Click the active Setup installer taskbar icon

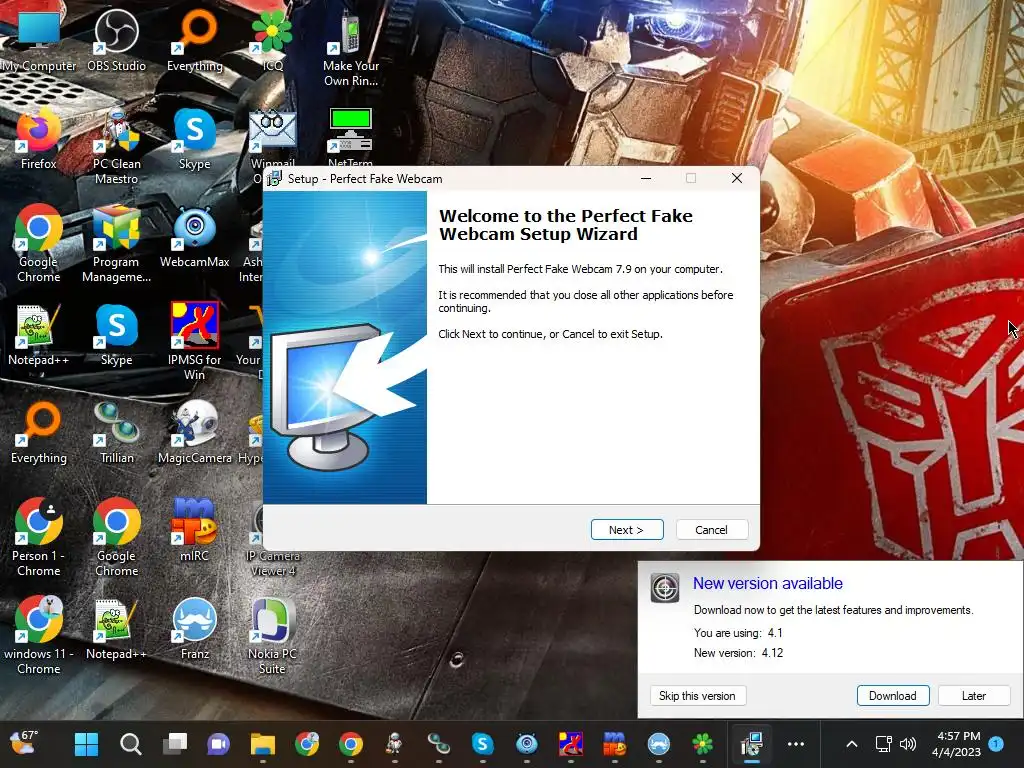point(751,744)
